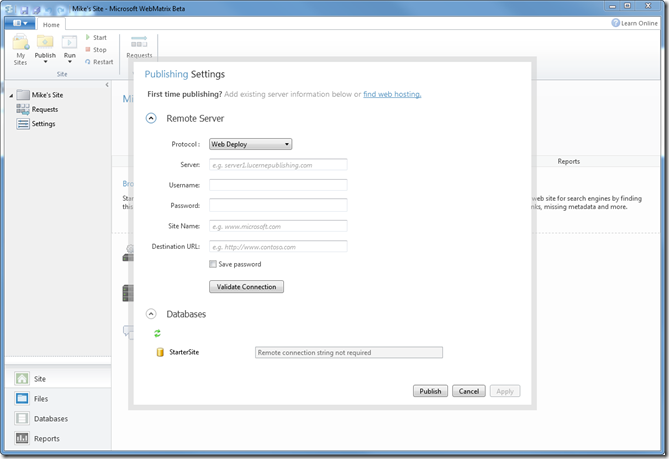Stop the site with Stop
669x459 pixels.
pos(96,49)
